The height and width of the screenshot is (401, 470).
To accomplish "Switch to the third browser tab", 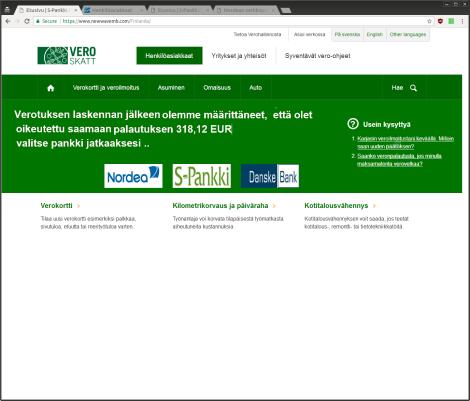I will click(179, 10).
